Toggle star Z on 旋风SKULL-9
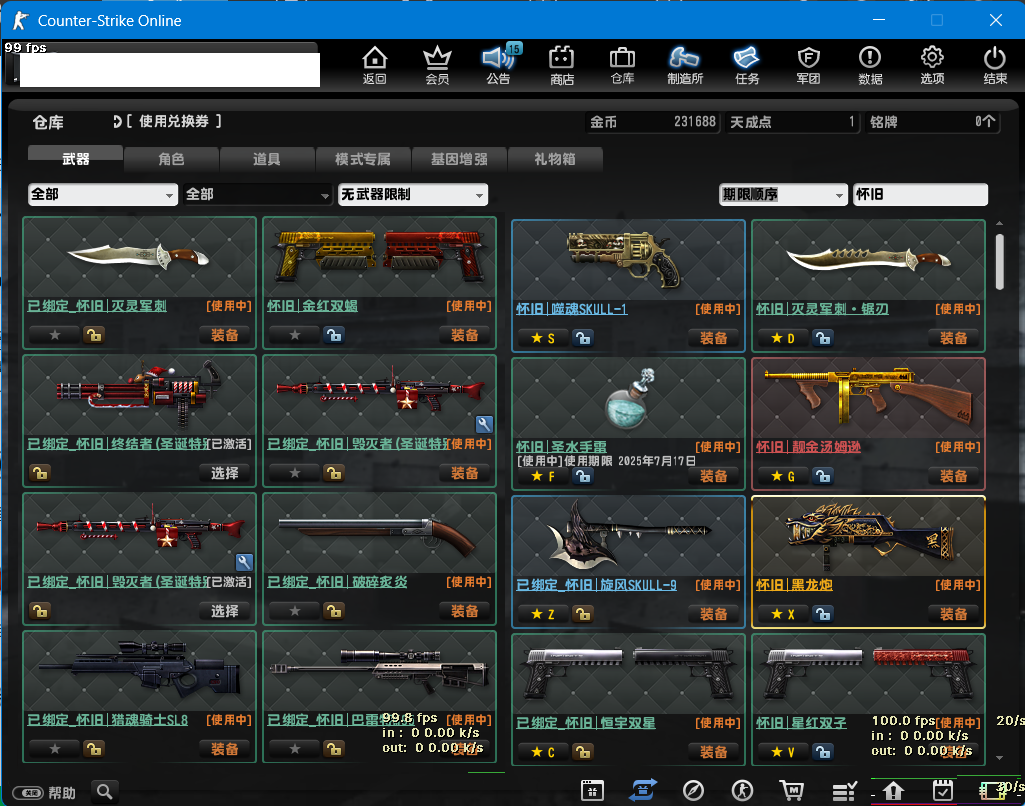The image size is (1025, 806). coord(543,614)
